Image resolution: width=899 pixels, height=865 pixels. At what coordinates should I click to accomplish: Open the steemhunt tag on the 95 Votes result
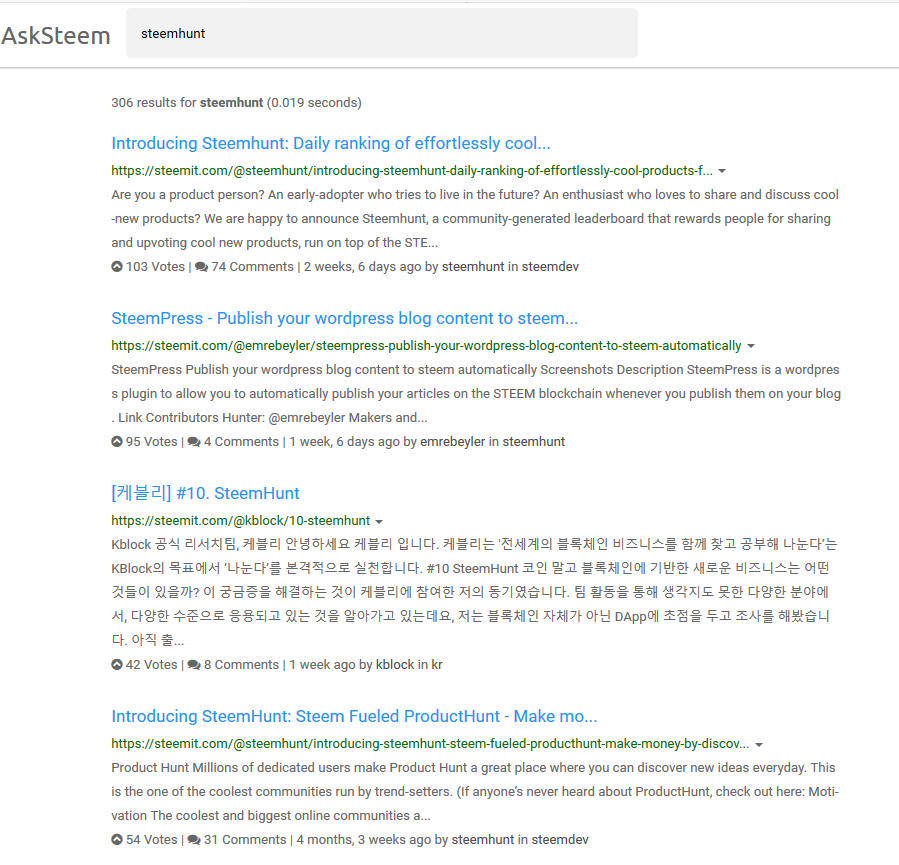(x=534, y=441)
